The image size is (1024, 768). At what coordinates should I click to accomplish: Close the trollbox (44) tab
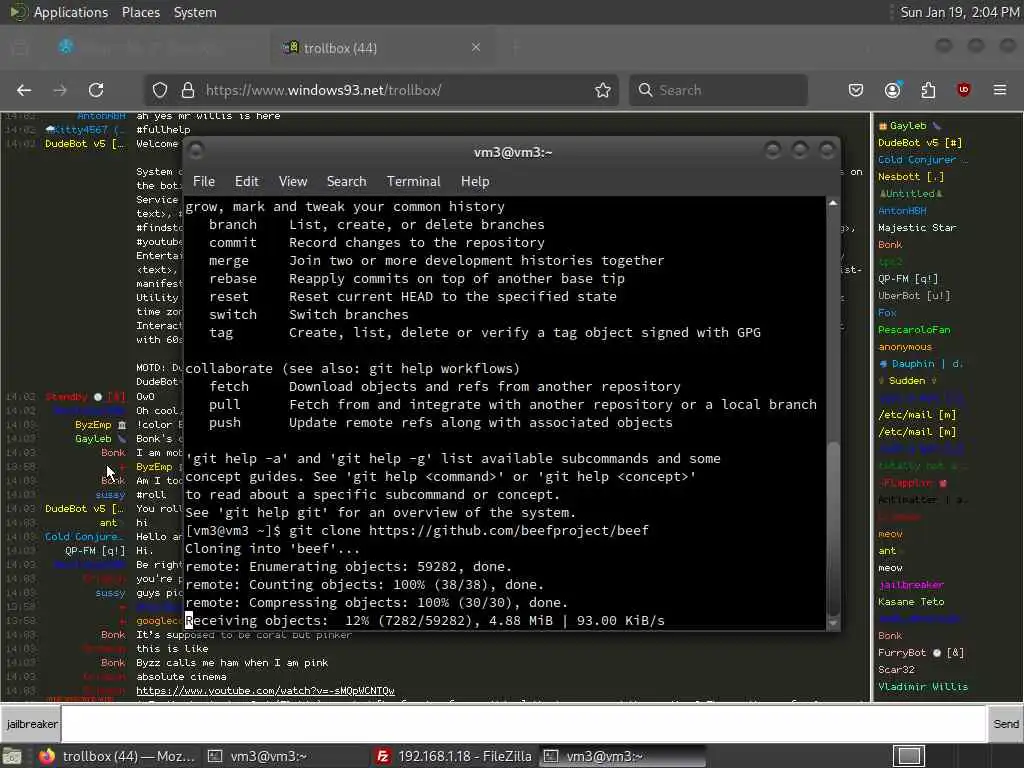point(476,47)
